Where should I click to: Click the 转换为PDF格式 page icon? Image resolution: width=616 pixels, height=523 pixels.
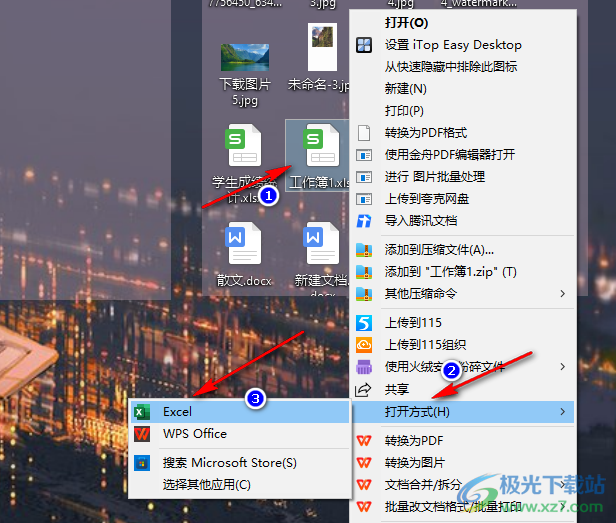coord(364,133)
